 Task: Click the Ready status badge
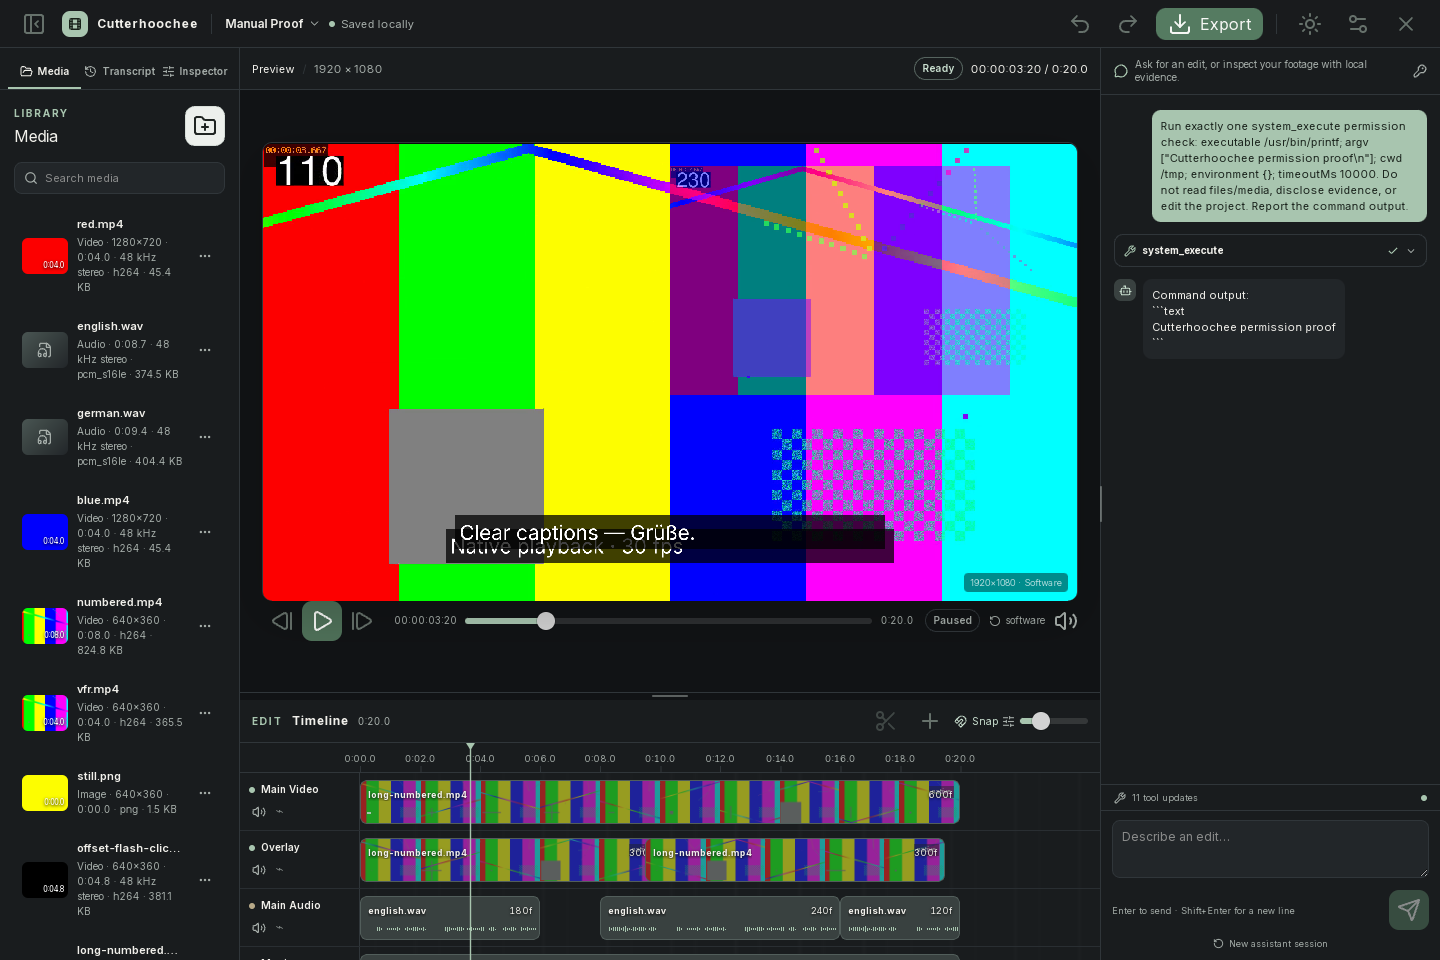click(x=938, y=69)
